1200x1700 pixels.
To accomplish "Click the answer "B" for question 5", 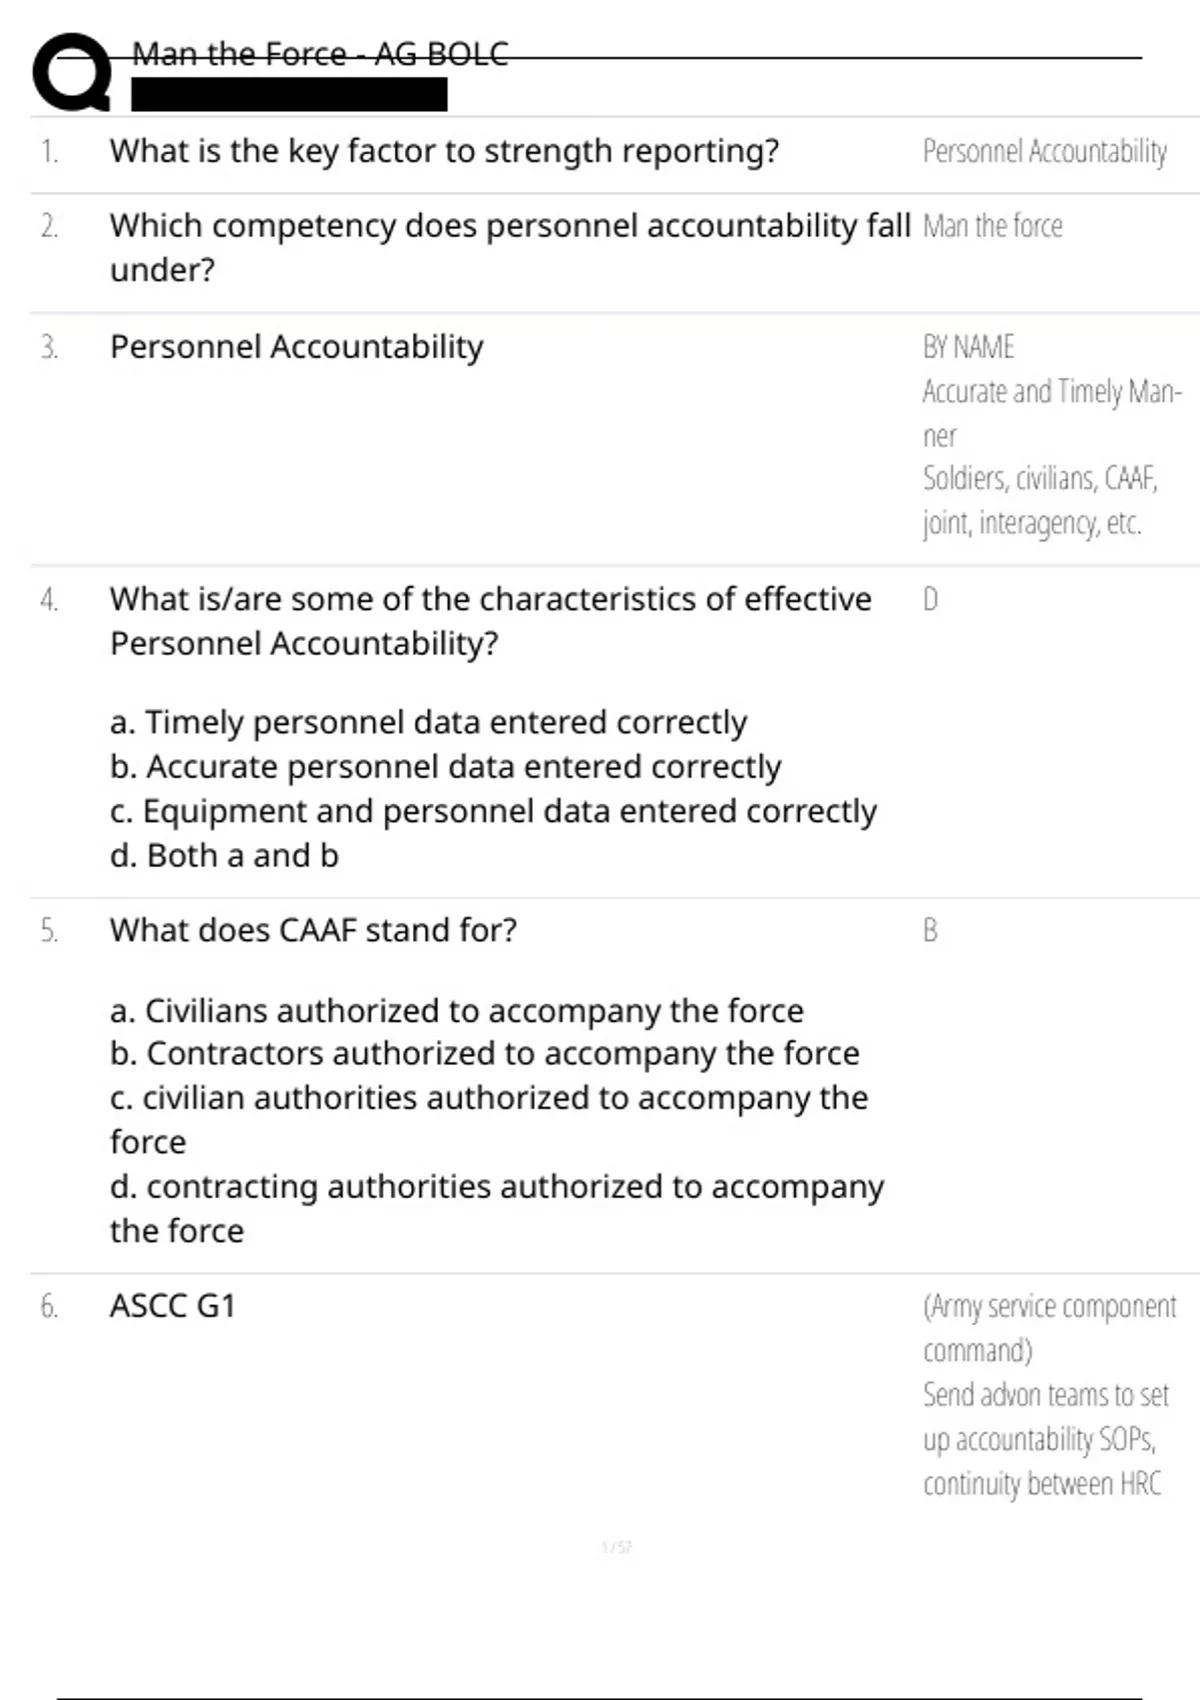I will (x=930, y=931).
